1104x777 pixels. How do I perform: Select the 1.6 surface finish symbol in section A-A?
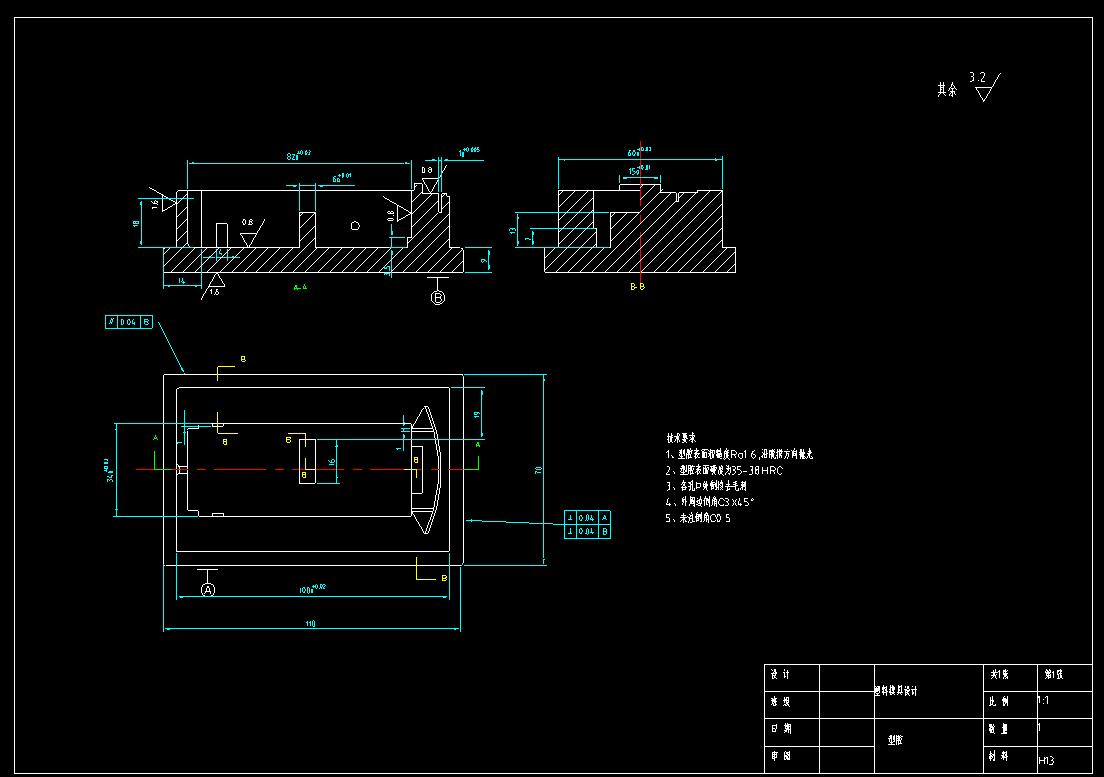click(215, 282)
